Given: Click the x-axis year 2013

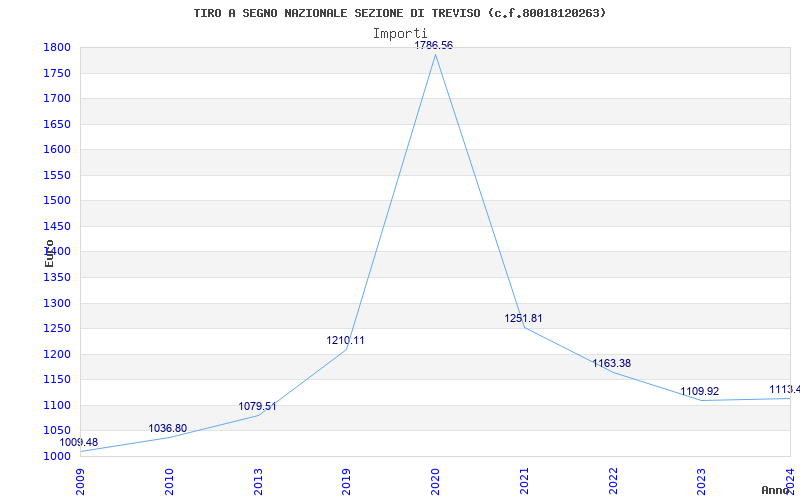Looking at the screenshot, I should (x=258, y=481).
